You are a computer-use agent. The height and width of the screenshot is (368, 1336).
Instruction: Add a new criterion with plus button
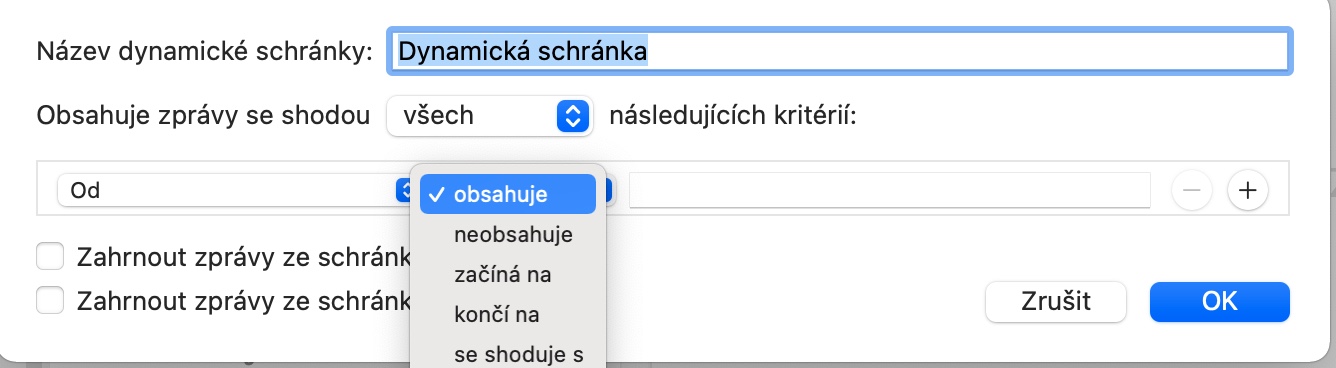tap(1247, 189)
